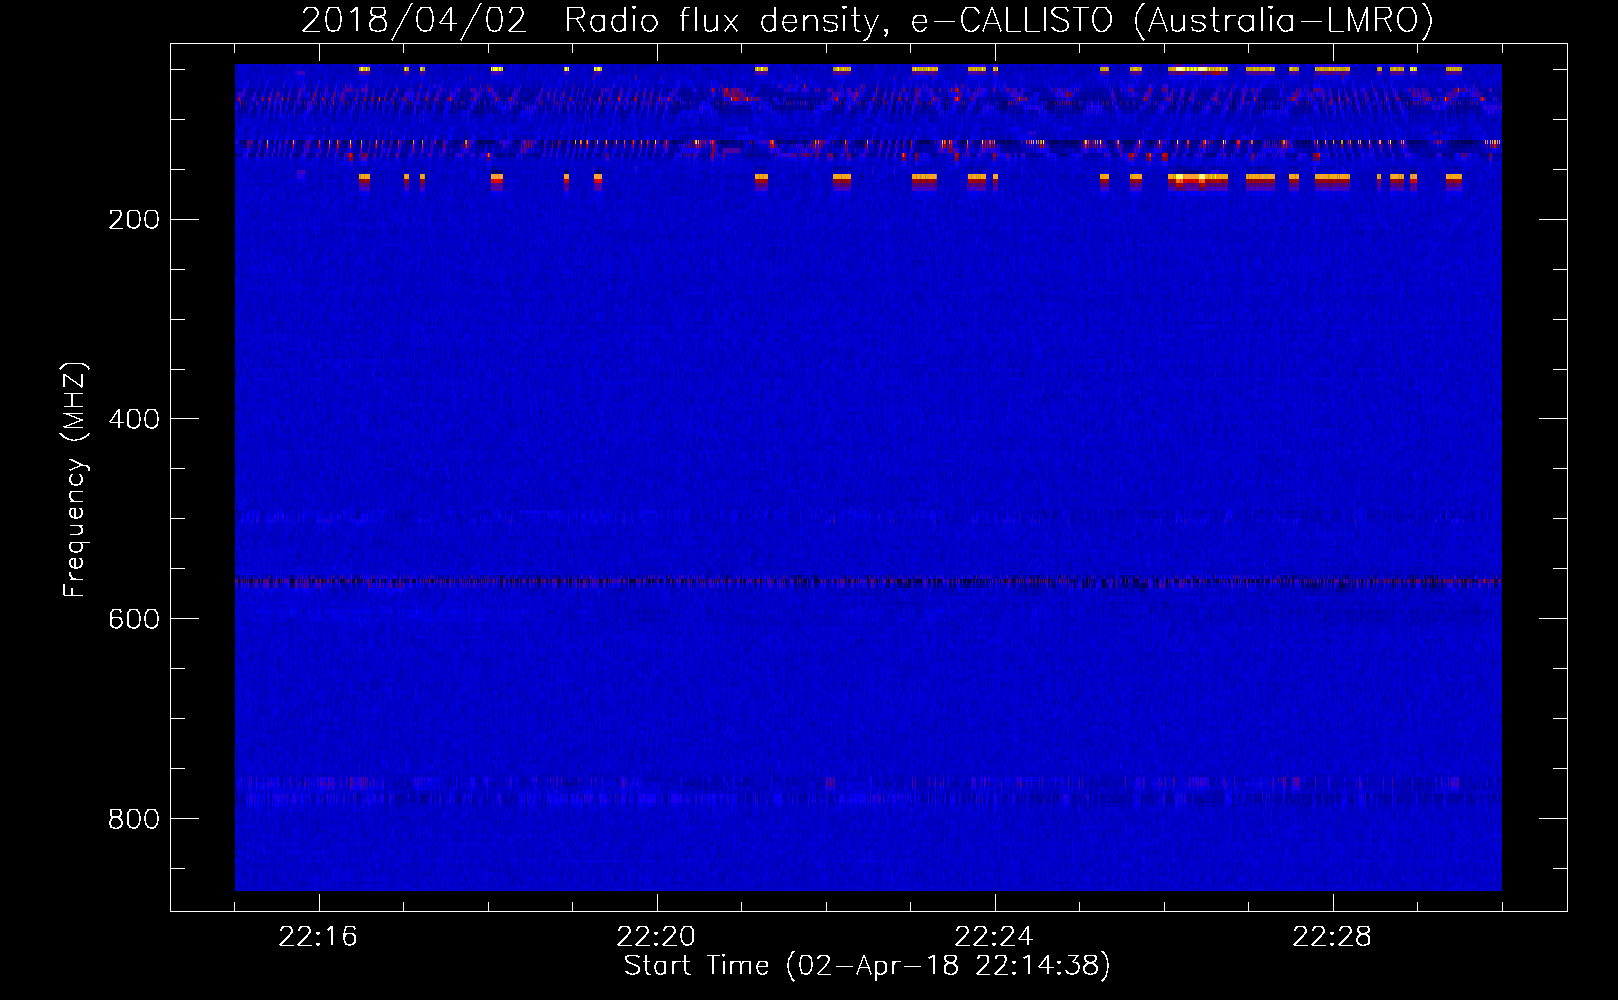The image size is (1618, 1000).
Task: Select the 'Frequency (MHZ)' axis label
Action: coord(75,480)
